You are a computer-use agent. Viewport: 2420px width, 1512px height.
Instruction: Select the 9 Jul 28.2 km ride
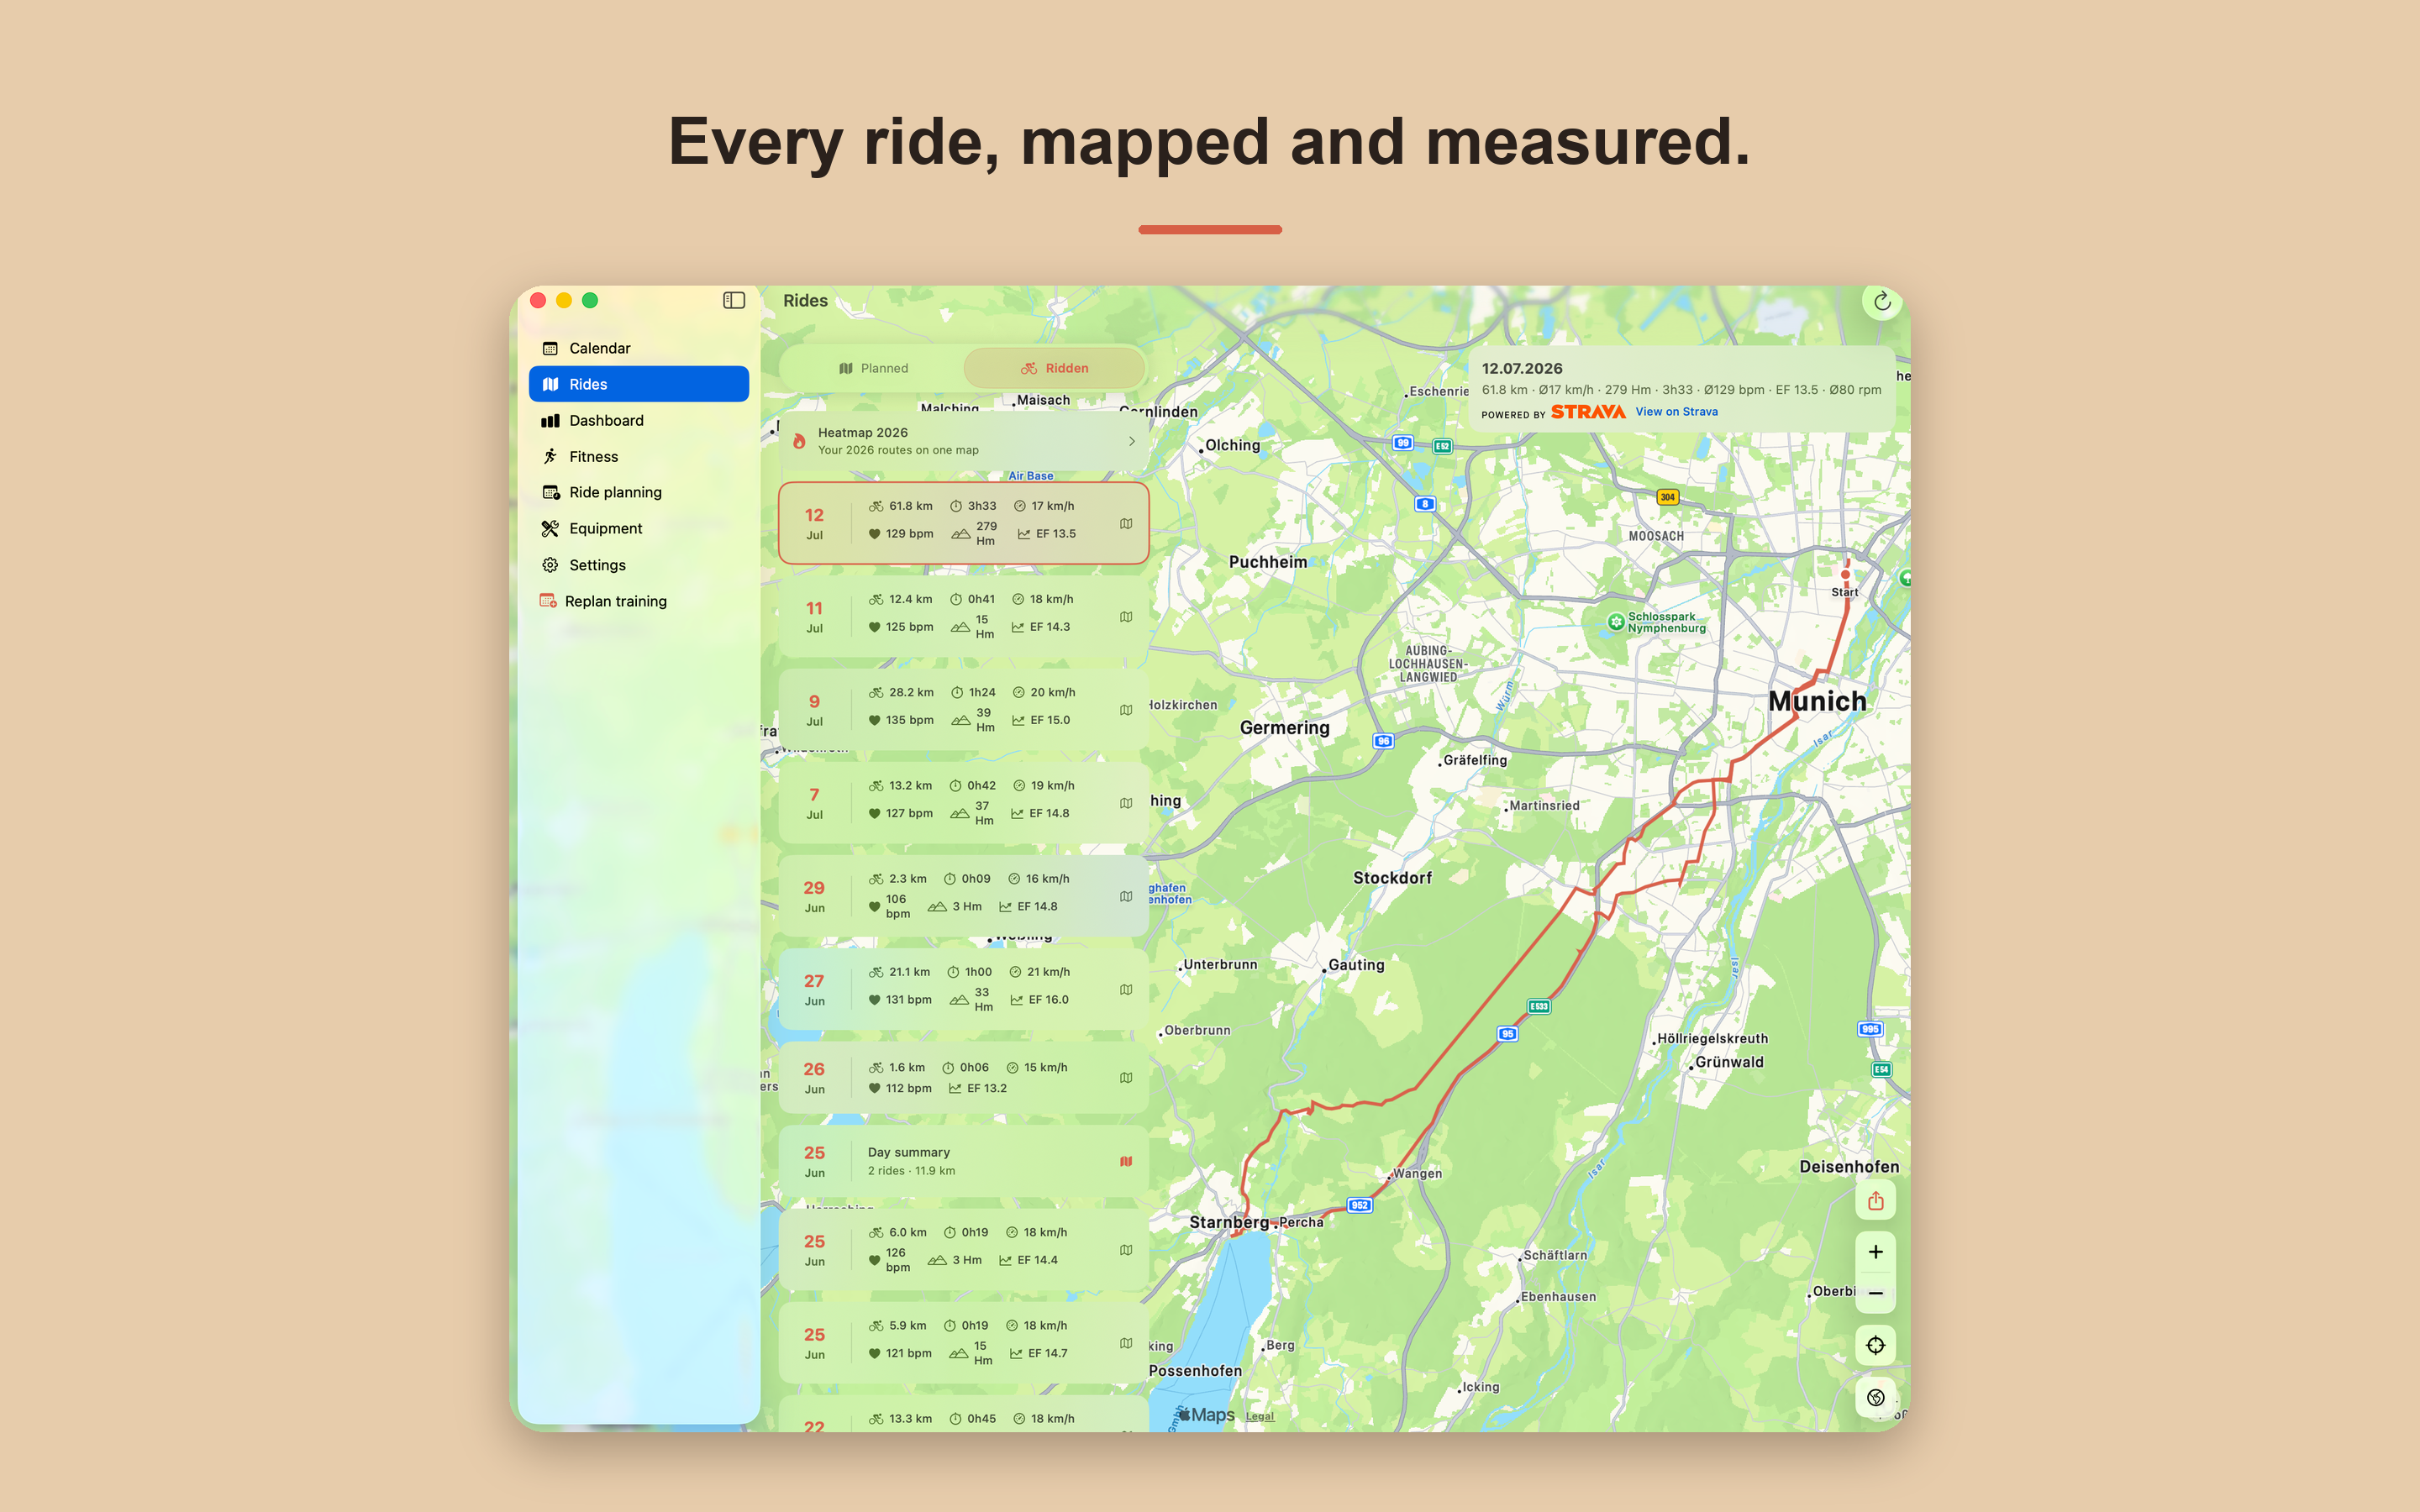(x=963, y=709)
